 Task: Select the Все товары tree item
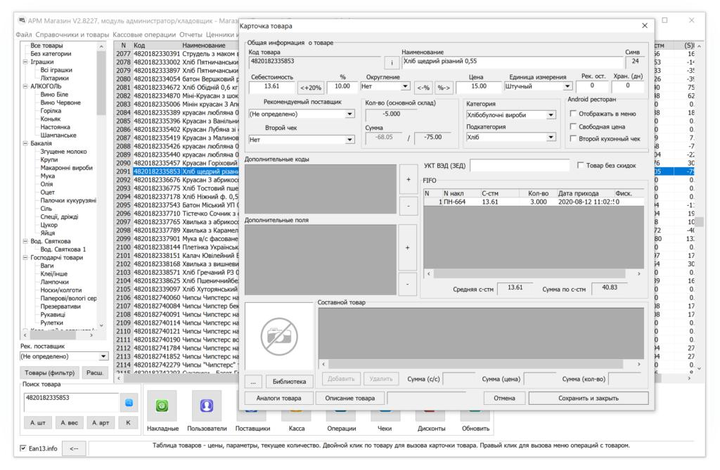46,45
